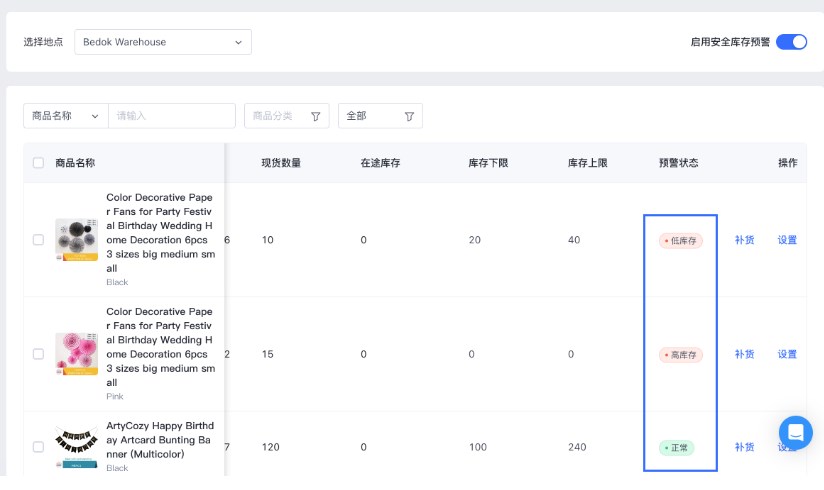Image resolution: width=824 pixels, height=490 pixels.
Task: Click the 低库存 status tag
Action: (x=681, y=241)
